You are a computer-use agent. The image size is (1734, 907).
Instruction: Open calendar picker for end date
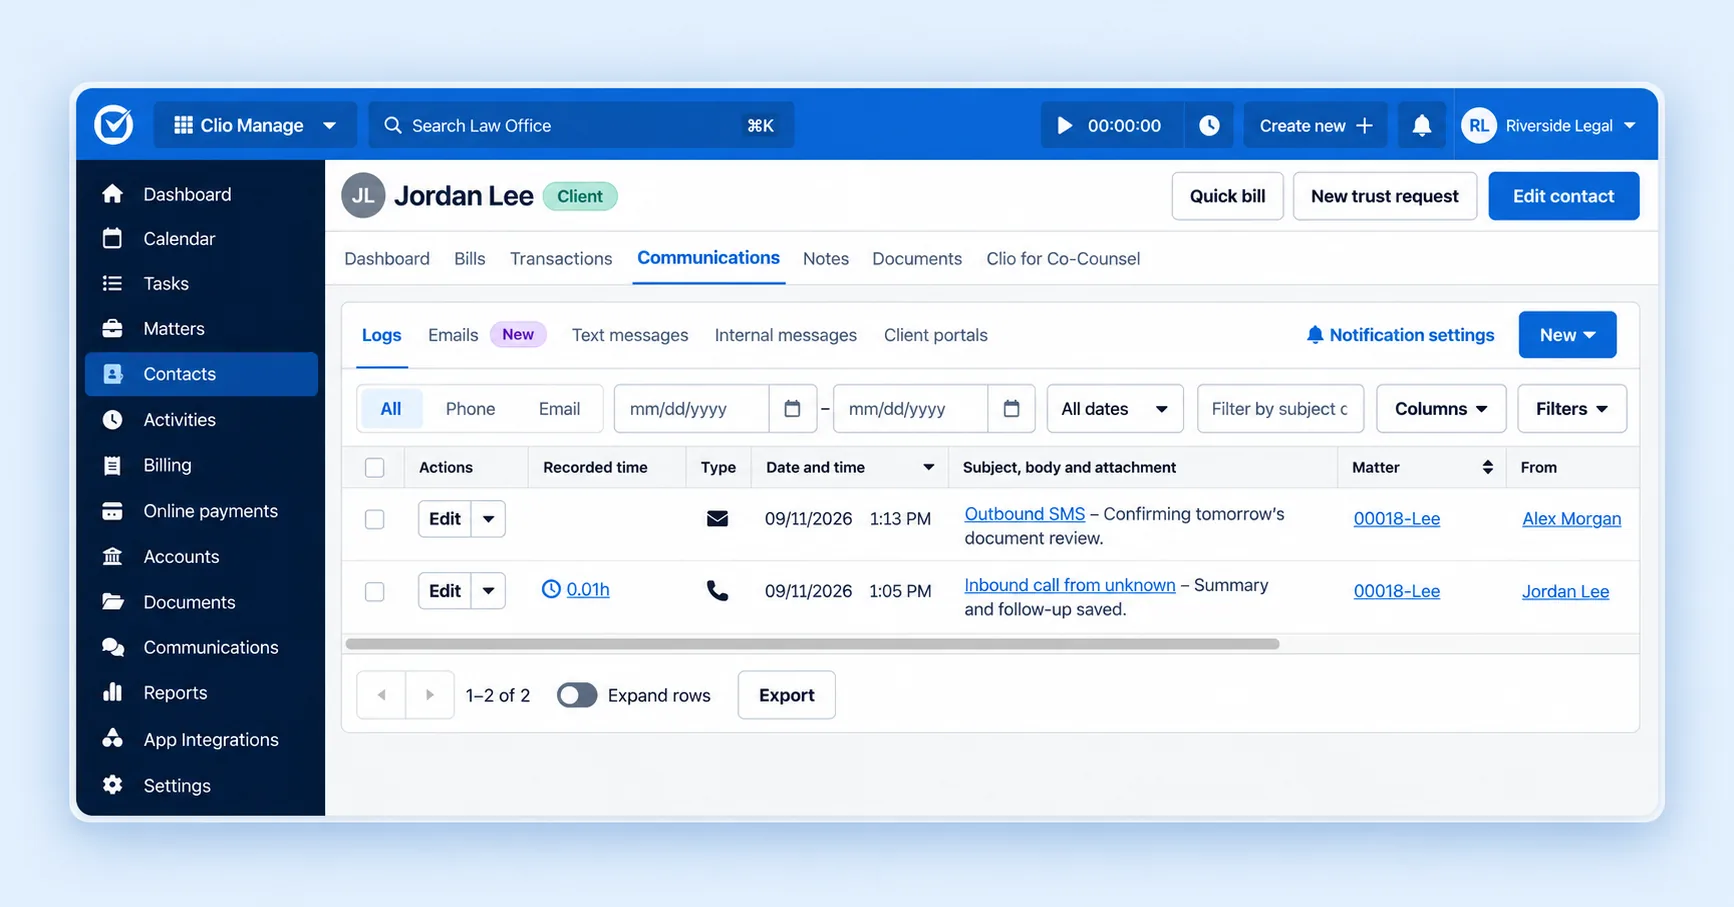pos(1011,409)
